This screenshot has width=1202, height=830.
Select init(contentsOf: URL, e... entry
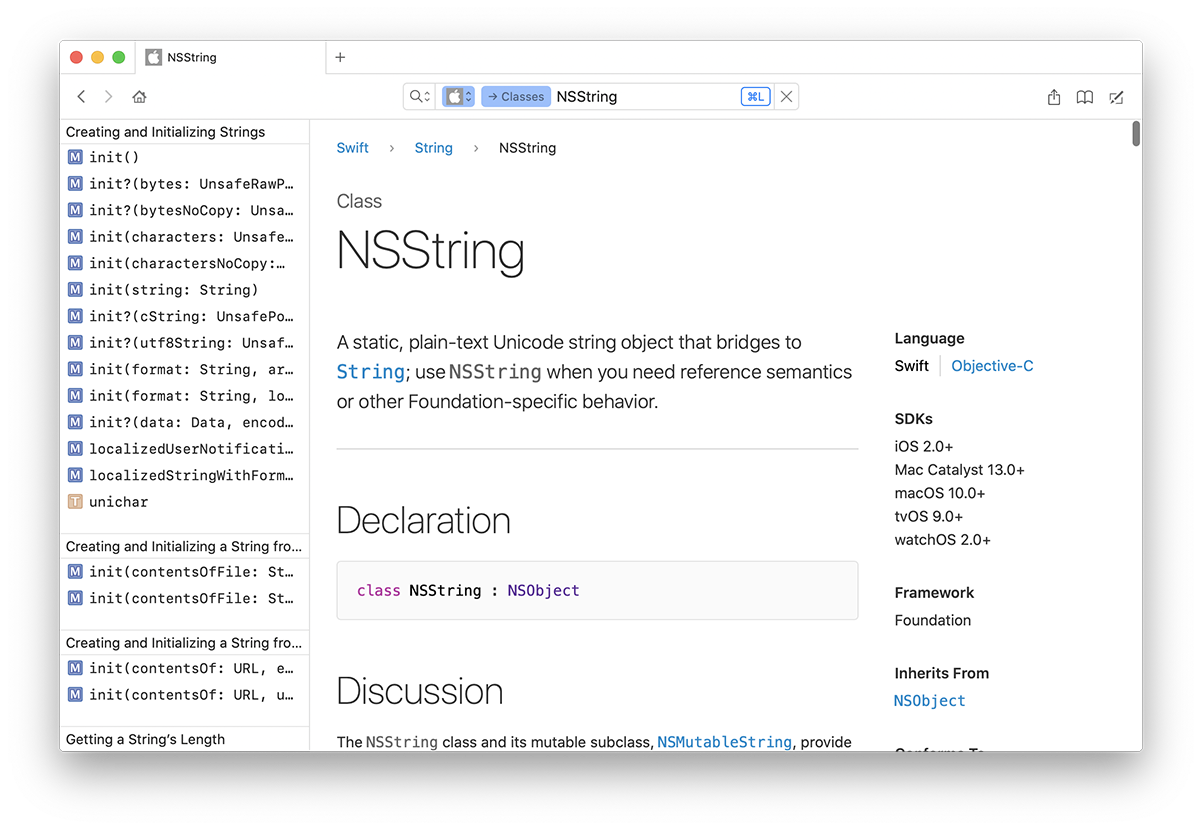click(x=185, y=668)
